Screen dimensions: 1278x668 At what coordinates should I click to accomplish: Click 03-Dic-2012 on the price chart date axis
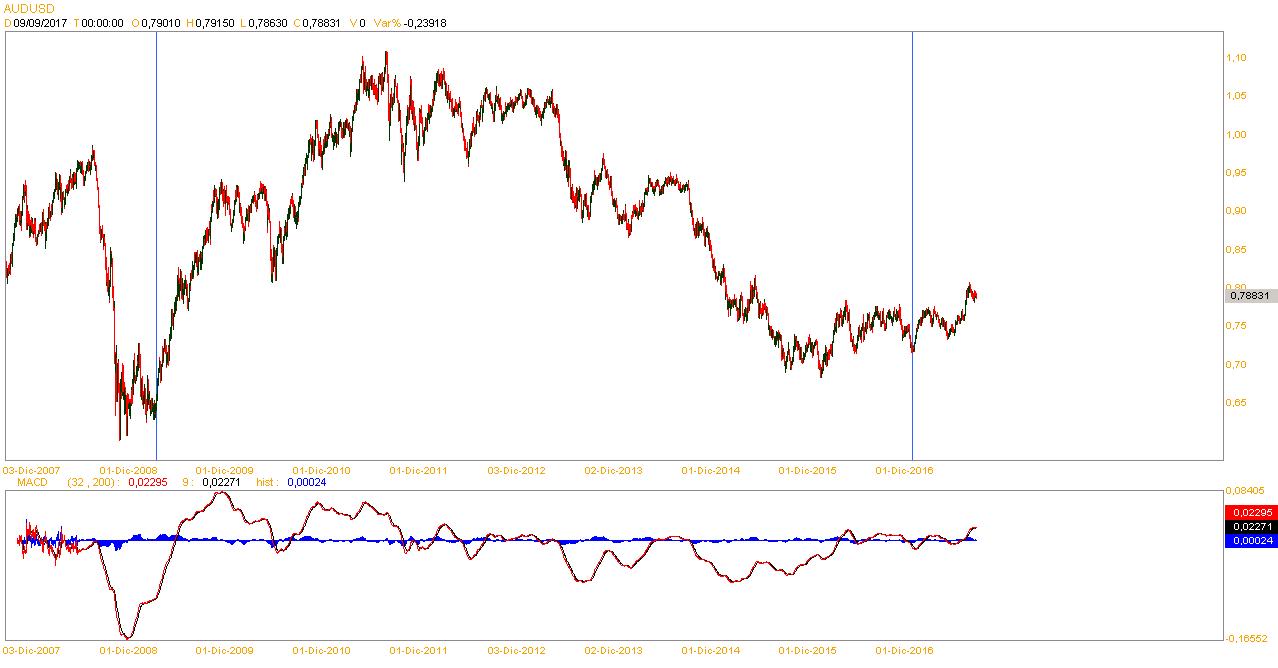point(516,469)
